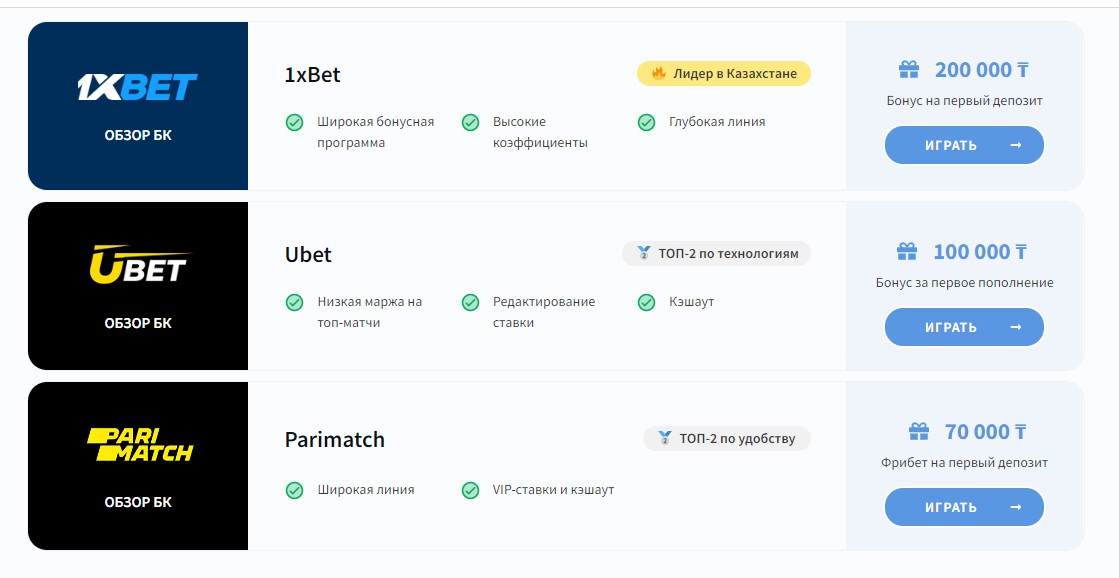Click the green checkmark beside Широкая бонусная программа
1119x578 pixels.
[x=295, y=122]
